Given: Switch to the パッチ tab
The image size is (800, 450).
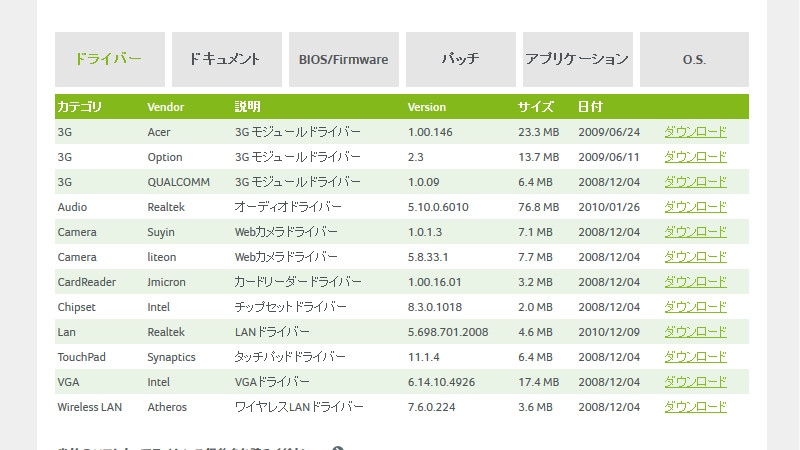Looking at the screenshot, I should (461, 59).
